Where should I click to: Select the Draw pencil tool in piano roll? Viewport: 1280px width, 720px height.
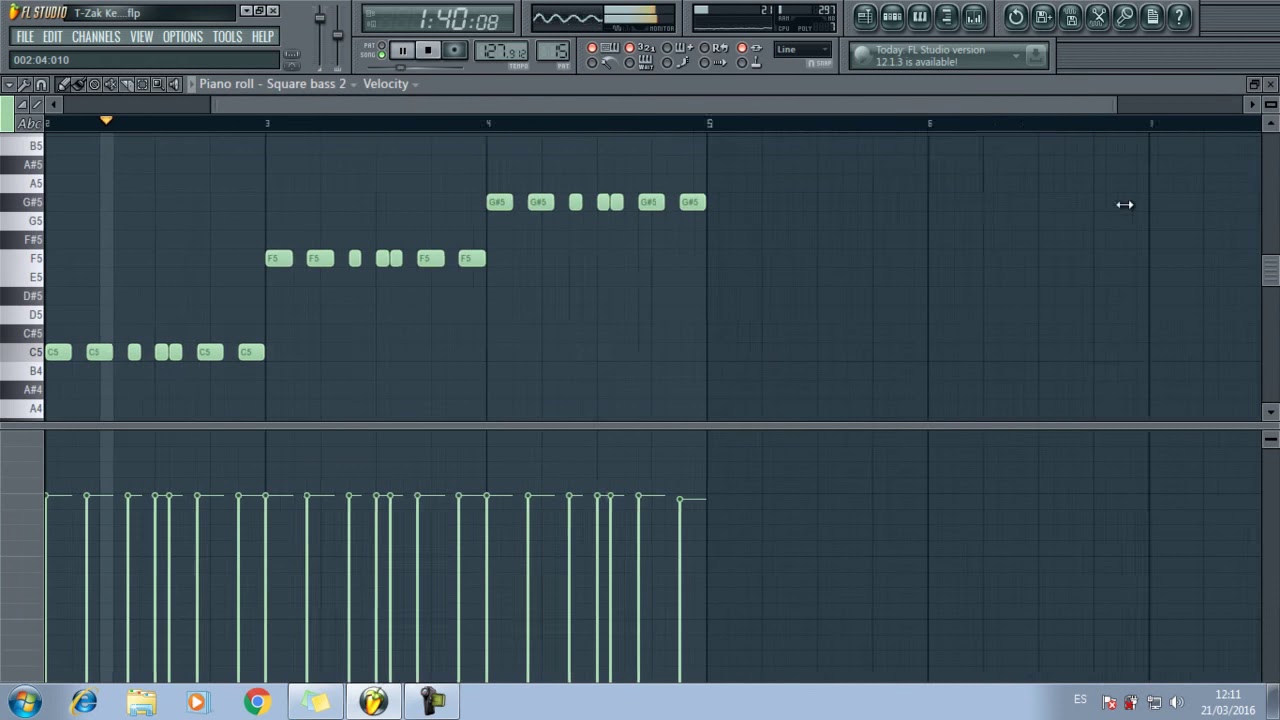(x=62, y=84)
